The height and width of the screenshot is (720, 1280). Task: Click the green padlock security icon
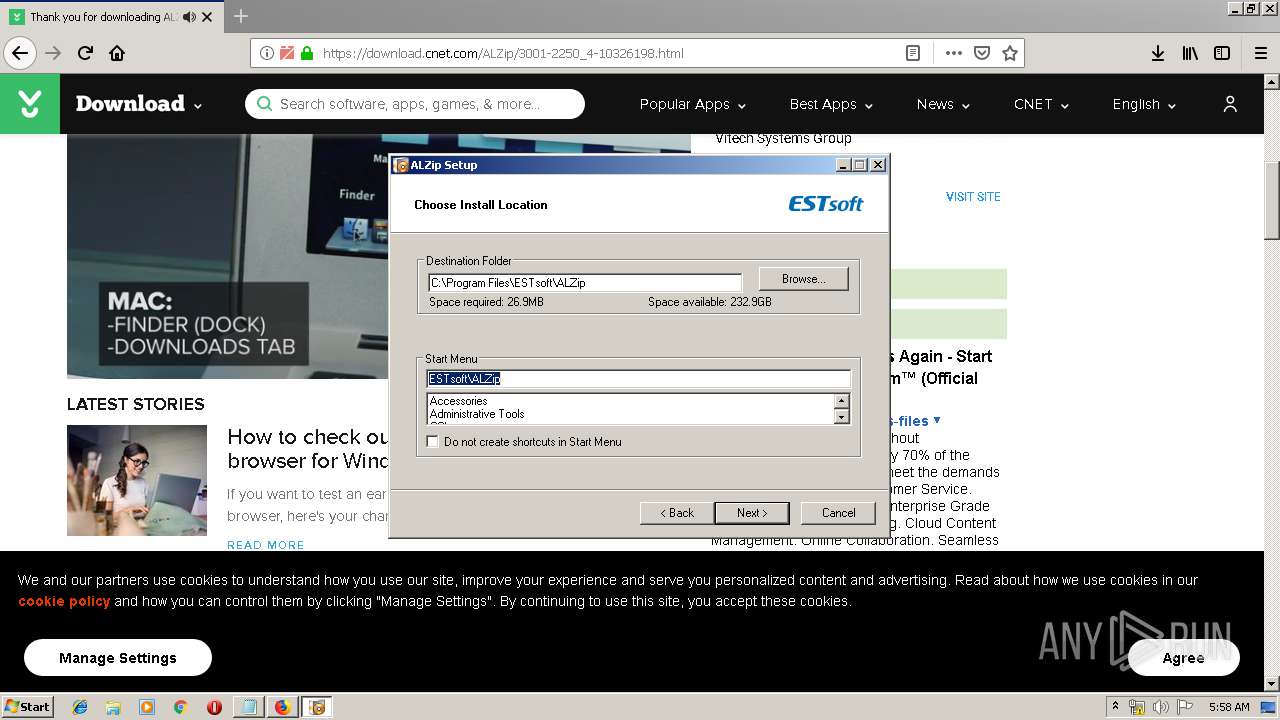(x=307, y=53)
